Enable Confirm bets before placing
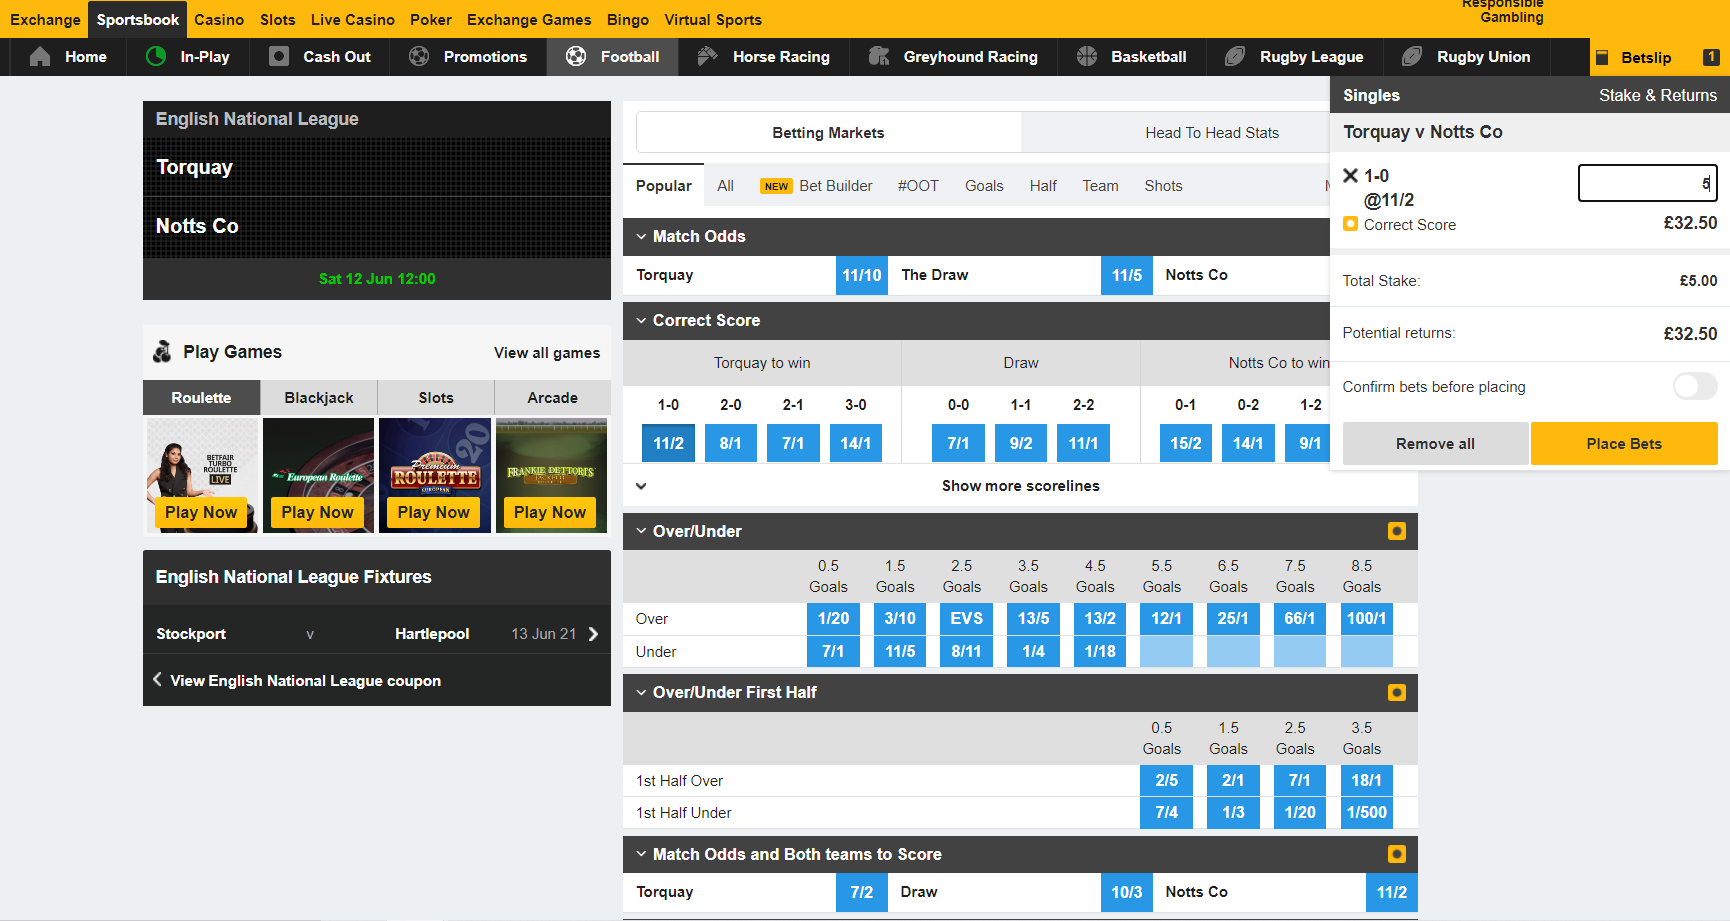The width and height of the screenshot is (1730, 921). click(x=1694, y=386)
